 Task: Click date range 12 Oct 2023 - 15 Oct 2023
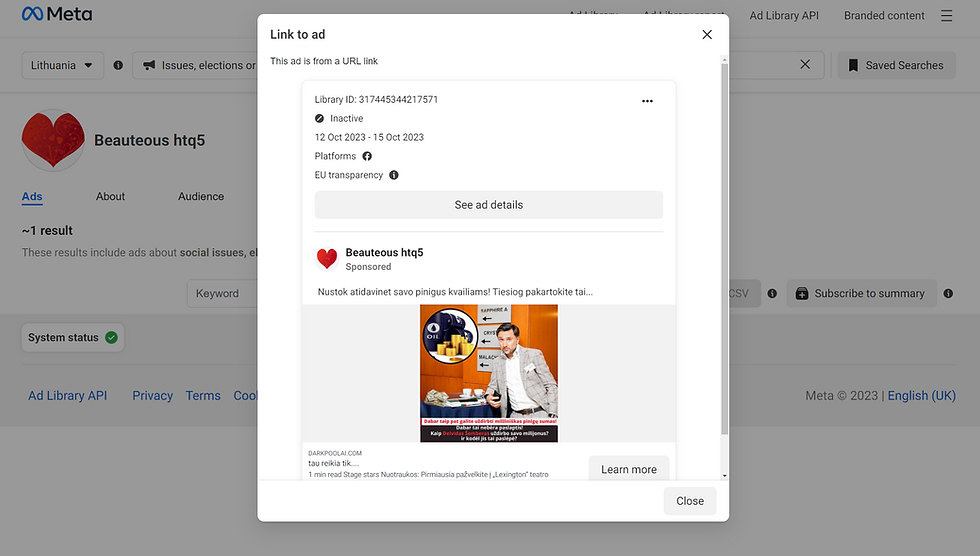[x=369, y=137]
